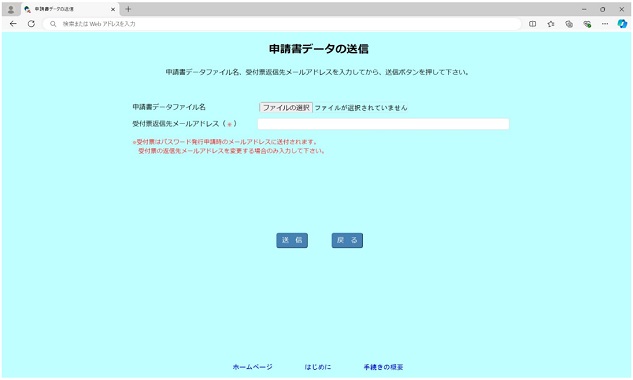Click the 申請書データの送信 page heading
This screenshot has height=380, width=633.
(x=319, y=49)
